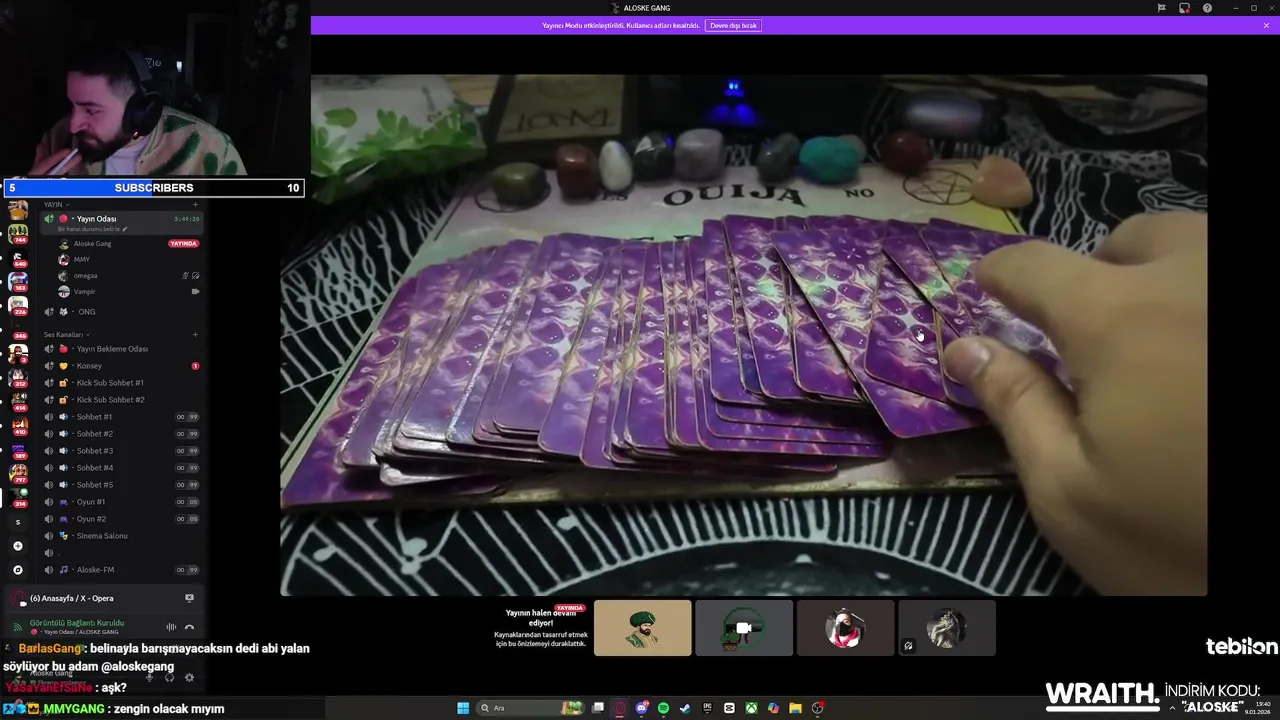The width and height of the screenshot is (1280, 720).
Task: Open Discord help question mark icon
Action: pos(1207,8)
